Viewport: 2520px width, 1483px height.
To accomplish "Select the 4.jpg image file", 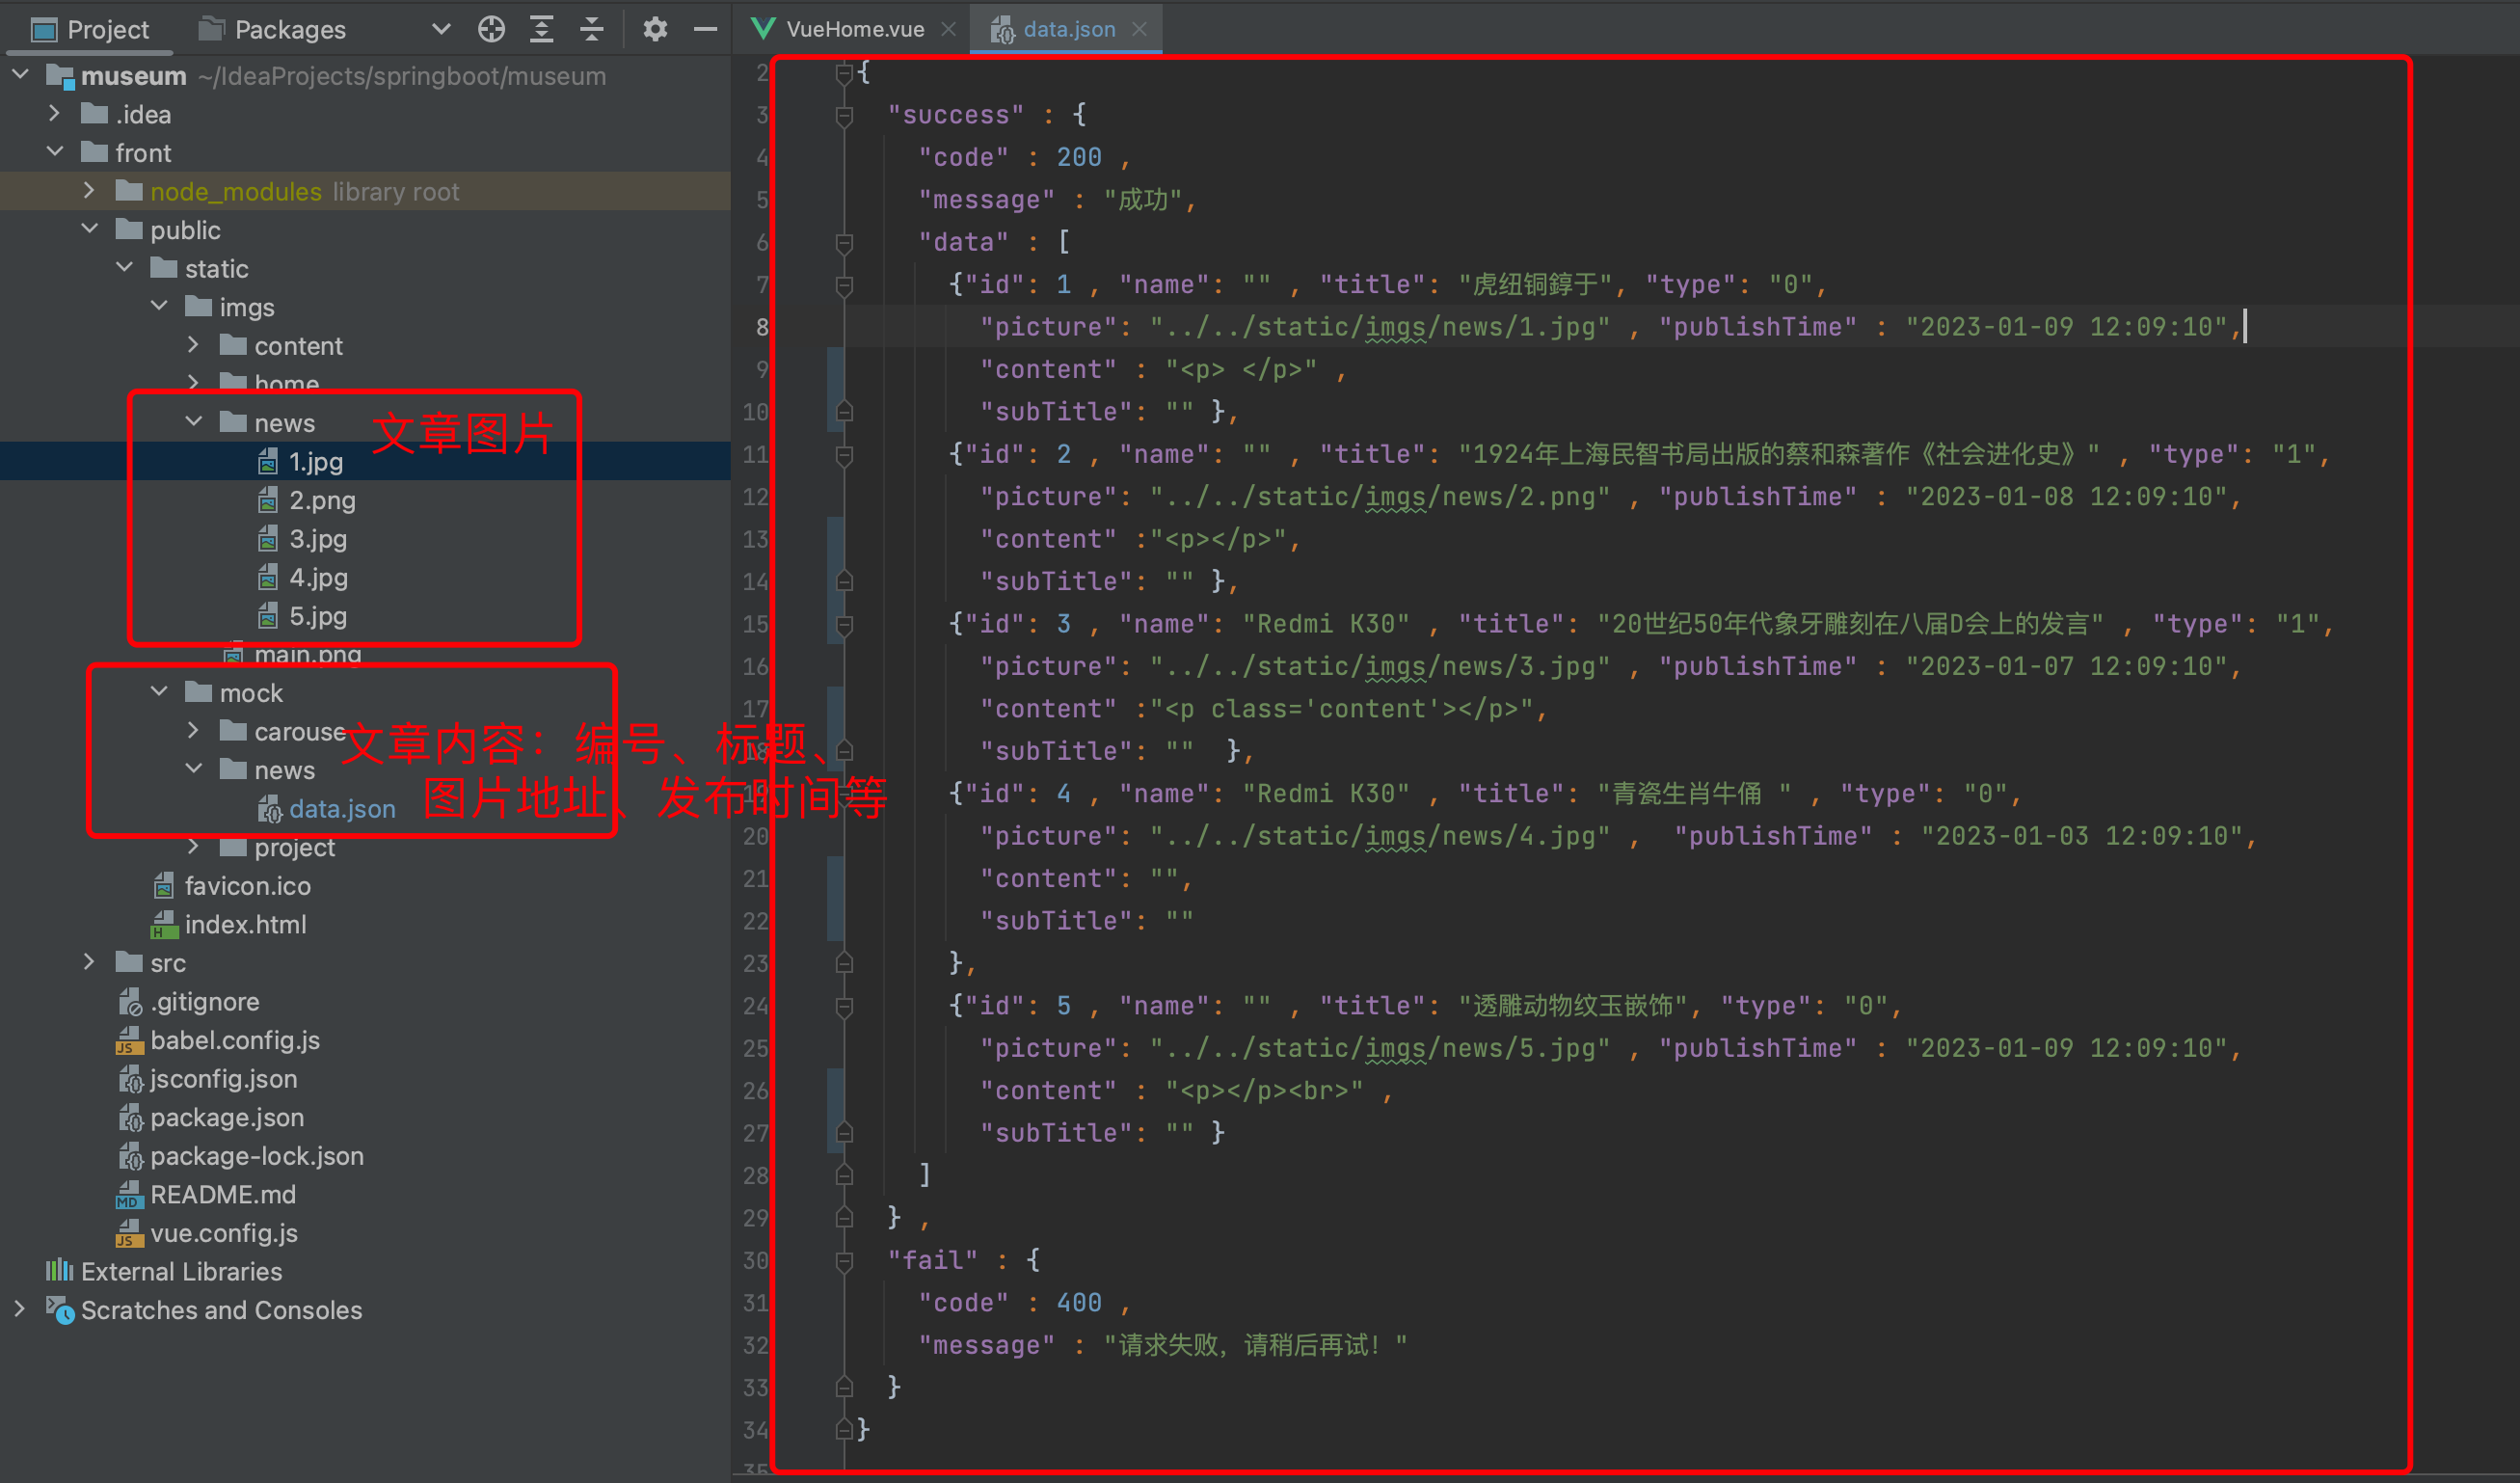I will (x=318, y=577).
